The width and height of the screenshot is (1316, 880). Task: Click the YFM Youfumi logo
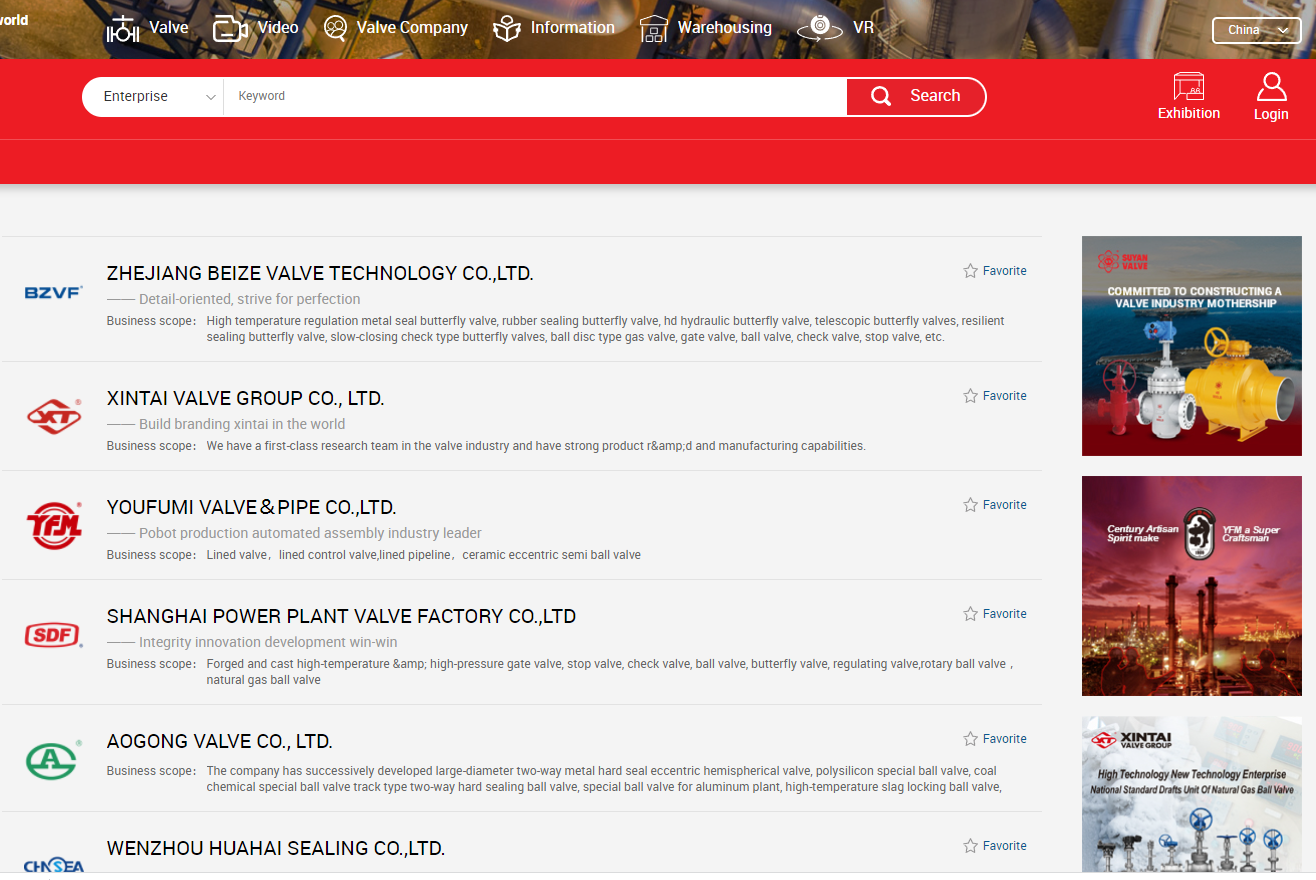(x=53, y=525)
